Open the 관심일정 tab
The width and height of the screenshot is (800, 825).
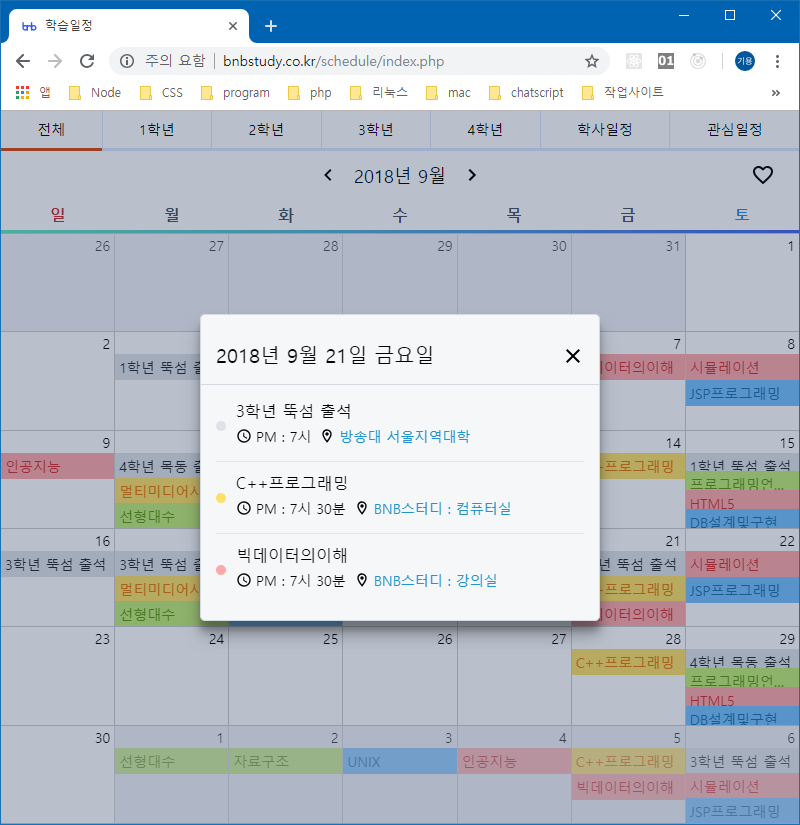point(734,130)
